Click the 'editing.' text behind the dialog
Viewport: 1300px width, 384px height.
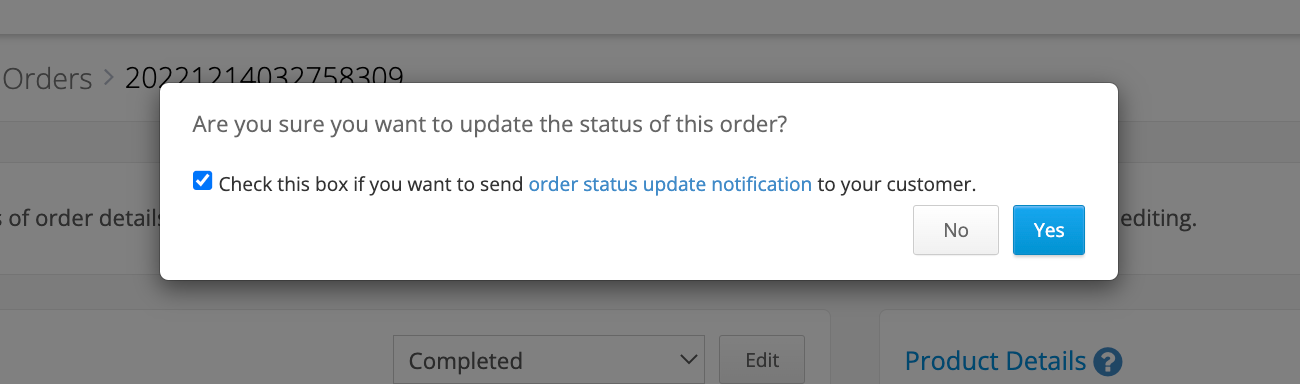(x=1158, y=219)
